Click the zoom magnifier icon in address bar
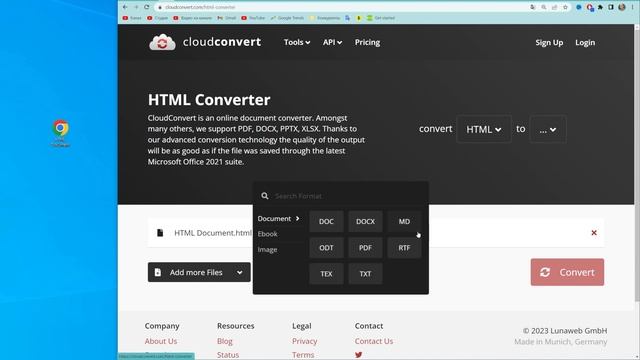Image resolution: width=640 pixels, height=360 pixels. (x=544, y=7)
